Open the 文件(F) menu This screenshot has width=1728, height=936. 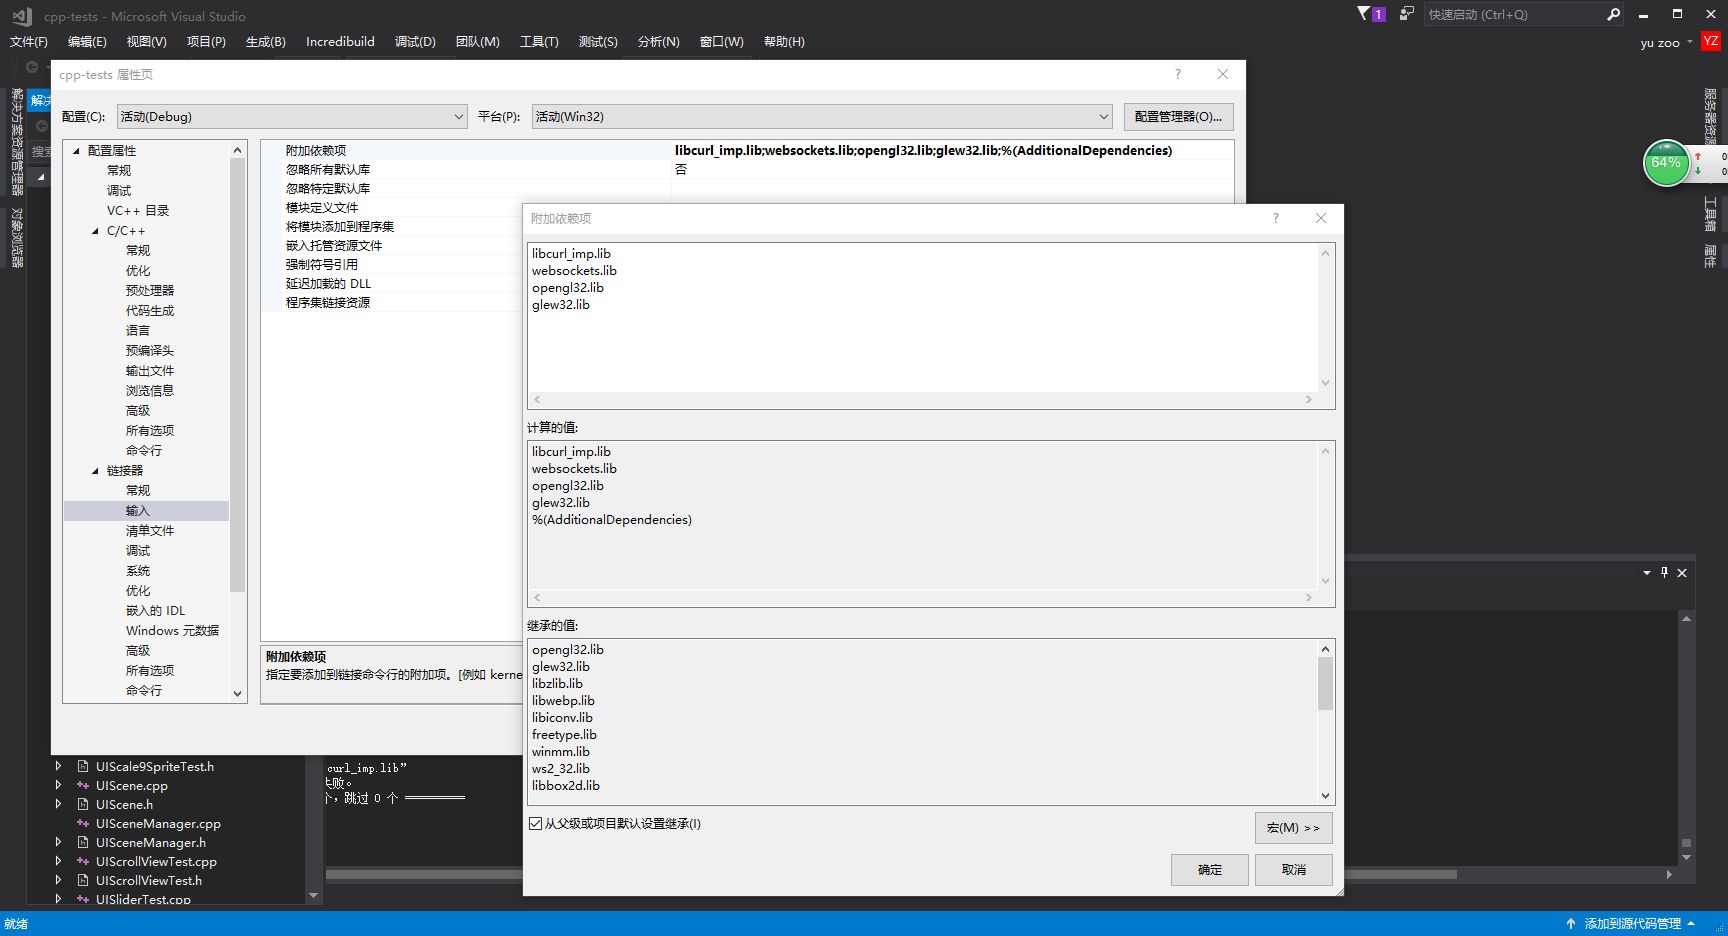coord(29,42)
